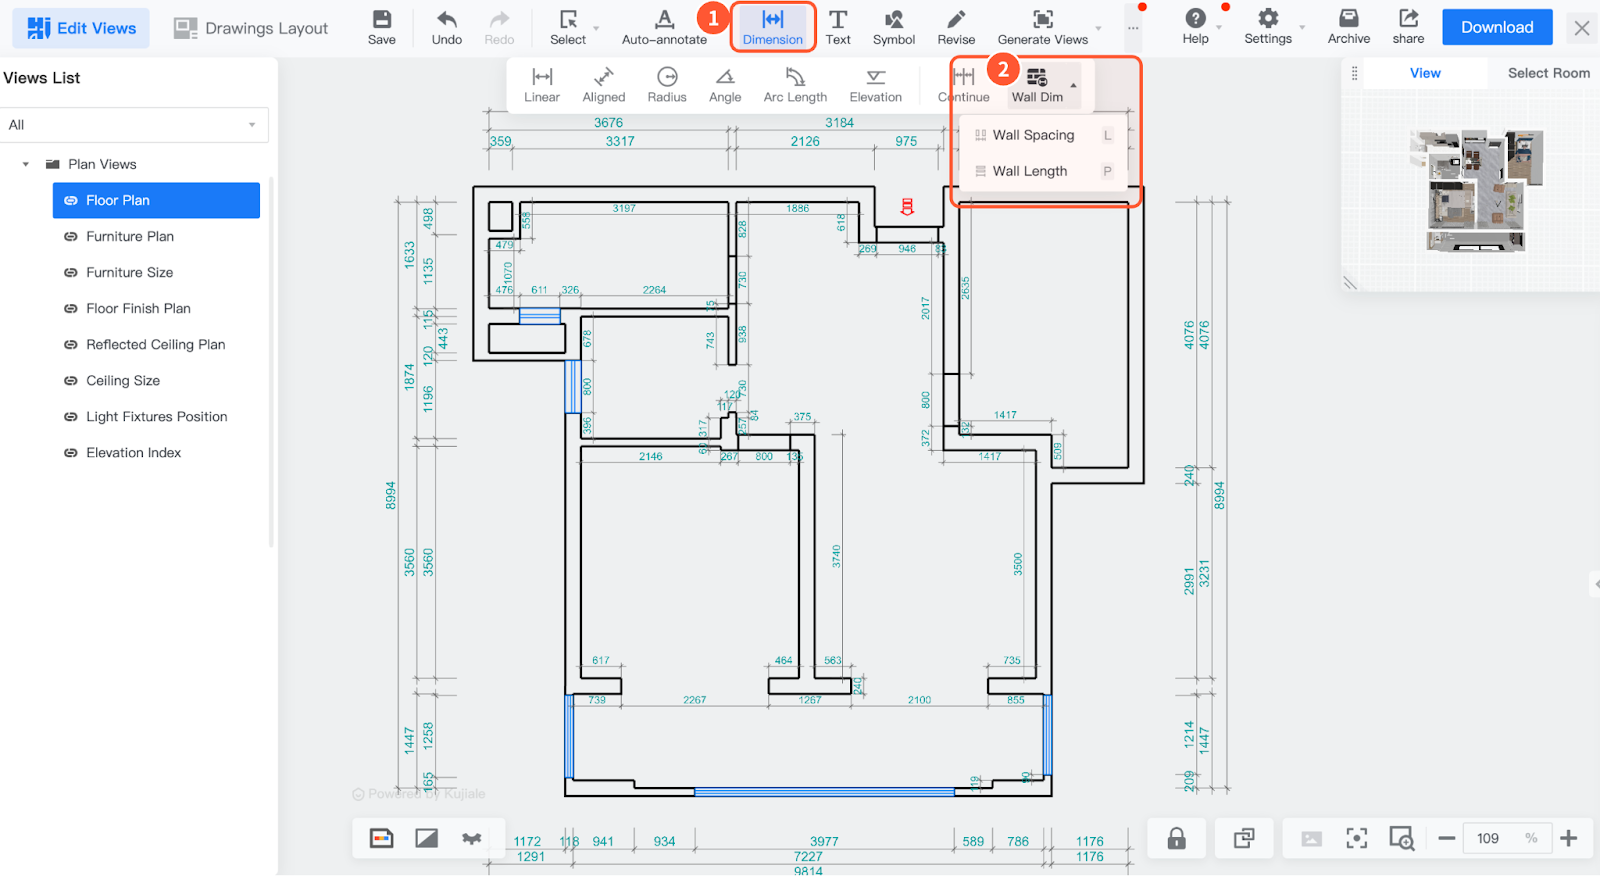Screen dimensions: 1600x876
Task: Toggle the lock icon in bottom toolbar
Action: click(1176, 838)
